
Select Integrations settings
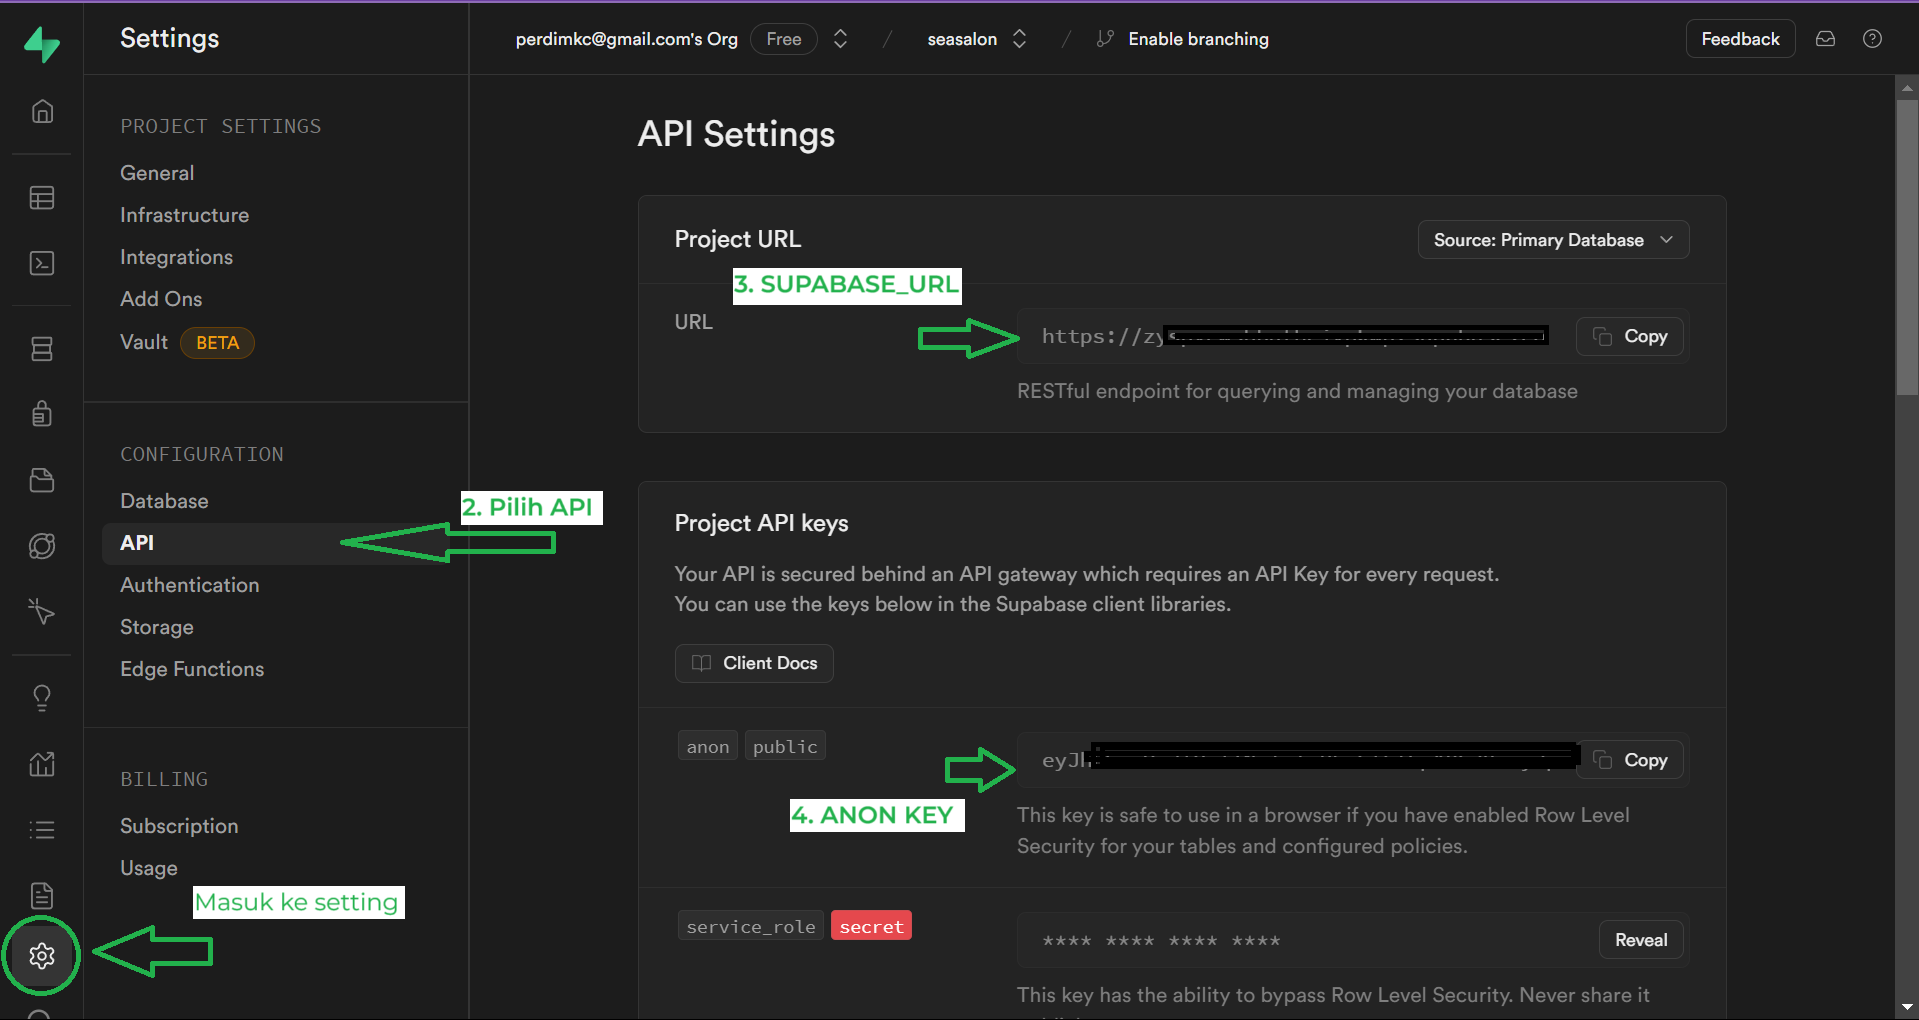point(176,257)
